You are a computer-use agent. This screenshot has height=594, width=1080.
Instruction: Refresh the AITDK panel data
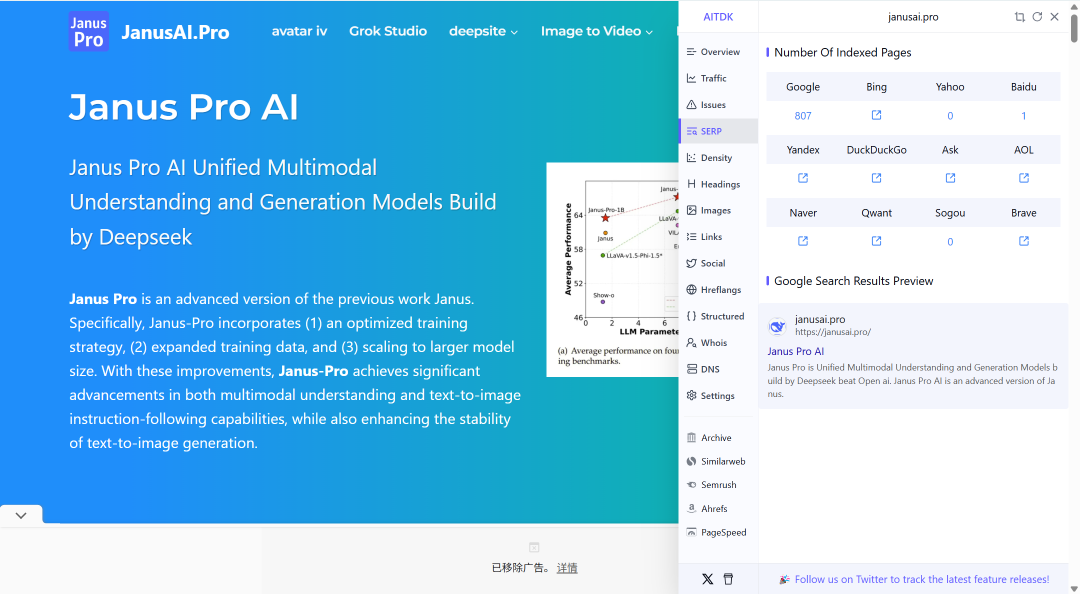1037,17
